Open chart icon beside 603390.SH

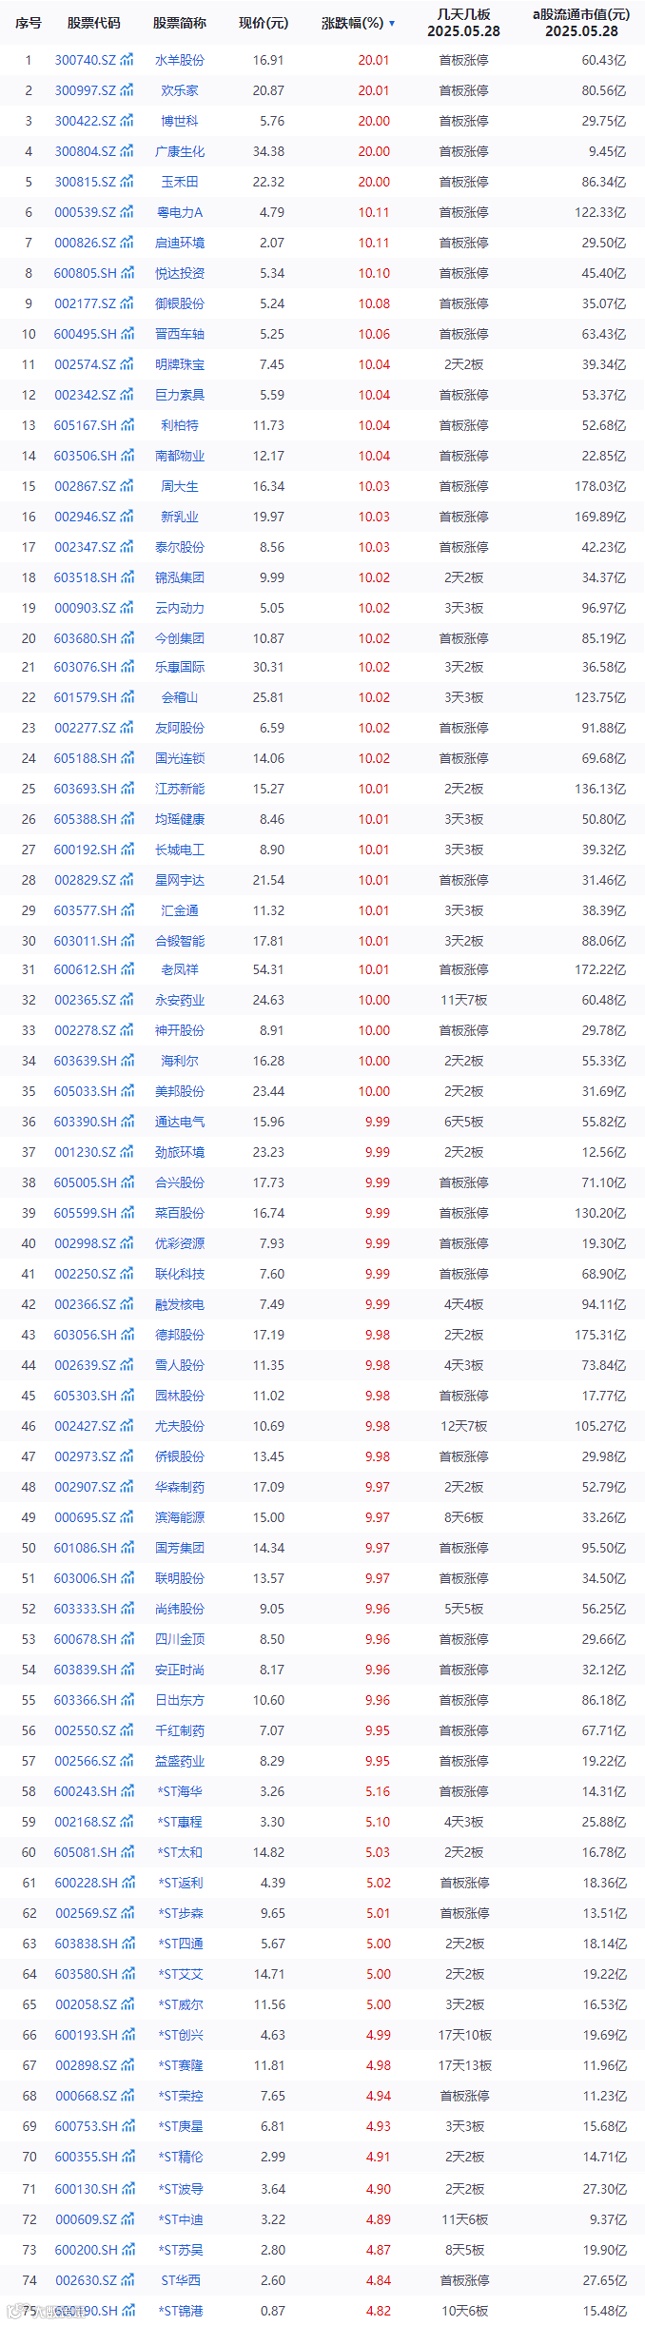point(127,1122)
